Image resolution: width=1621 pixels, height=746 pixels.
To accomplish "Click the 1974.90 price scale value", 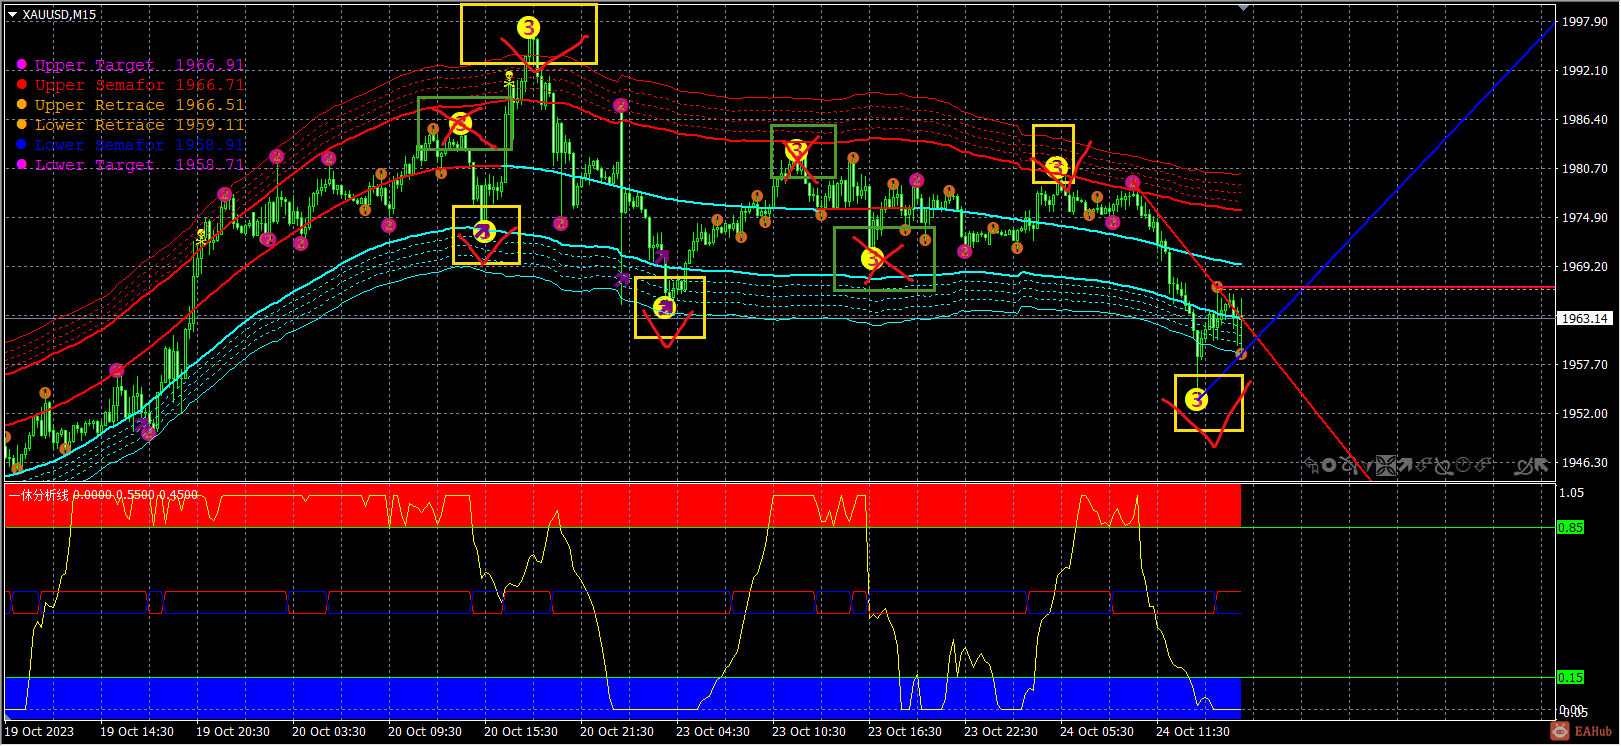I will click(x=1585, y=218).
